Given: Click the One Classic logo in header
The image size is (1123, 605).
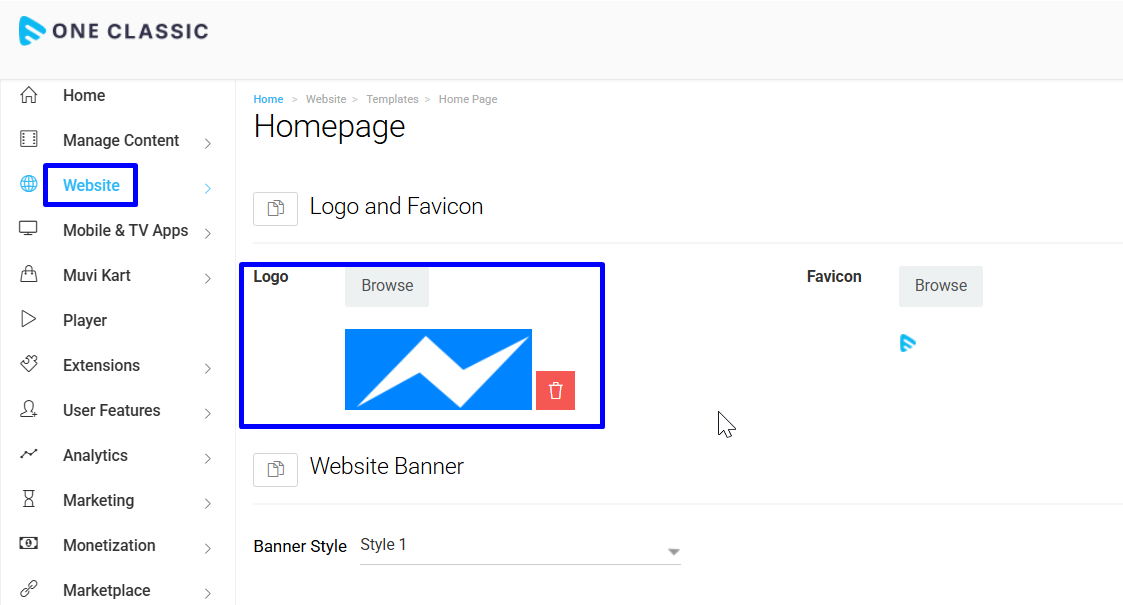Looking at the screenshot, I should 113,31.
